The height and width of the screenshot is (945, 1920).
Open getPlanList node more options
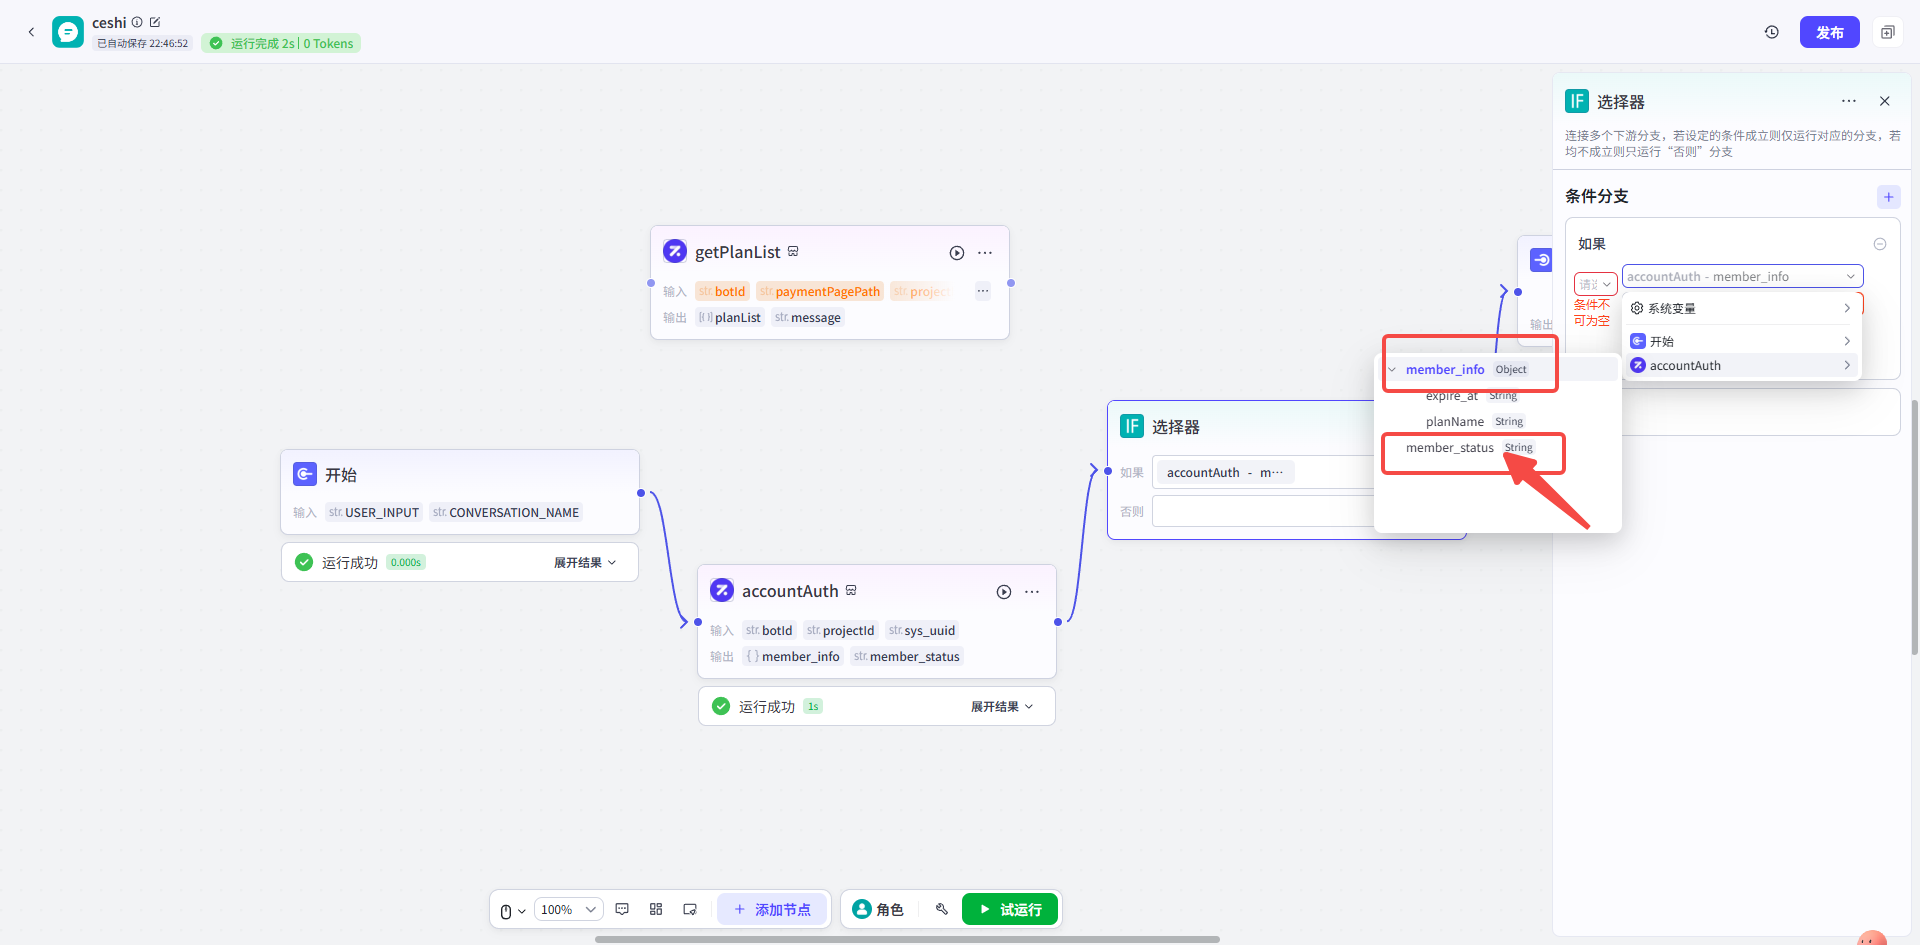click(985, 253)
